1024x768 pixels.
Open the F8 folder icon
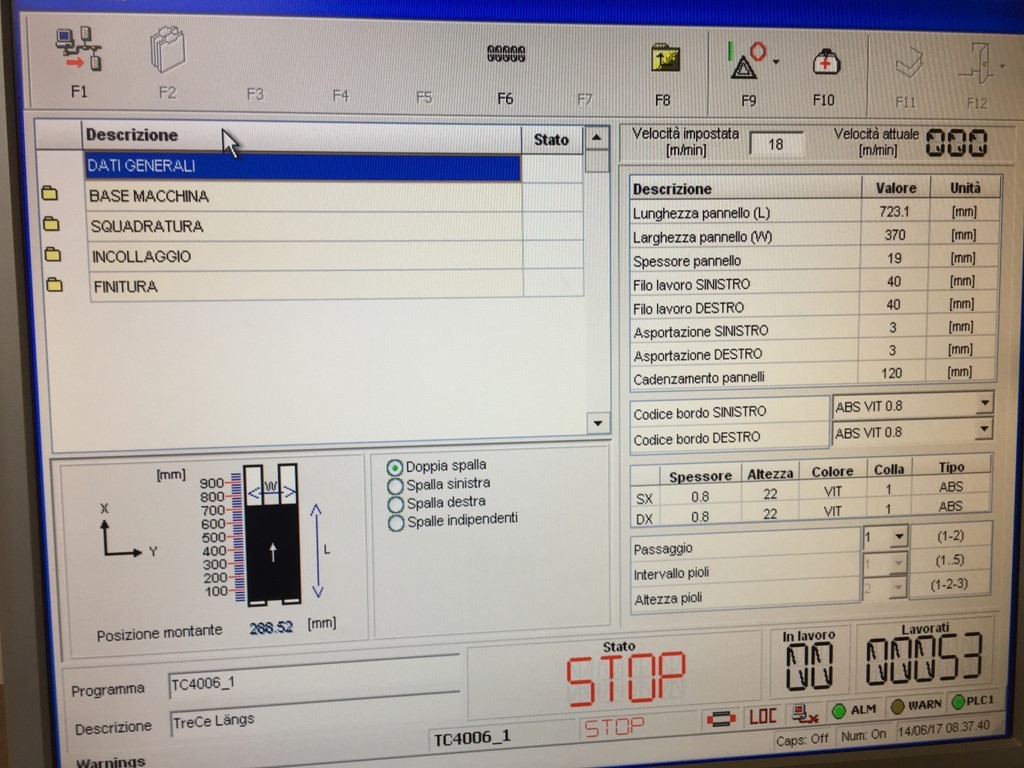point(665,59)
